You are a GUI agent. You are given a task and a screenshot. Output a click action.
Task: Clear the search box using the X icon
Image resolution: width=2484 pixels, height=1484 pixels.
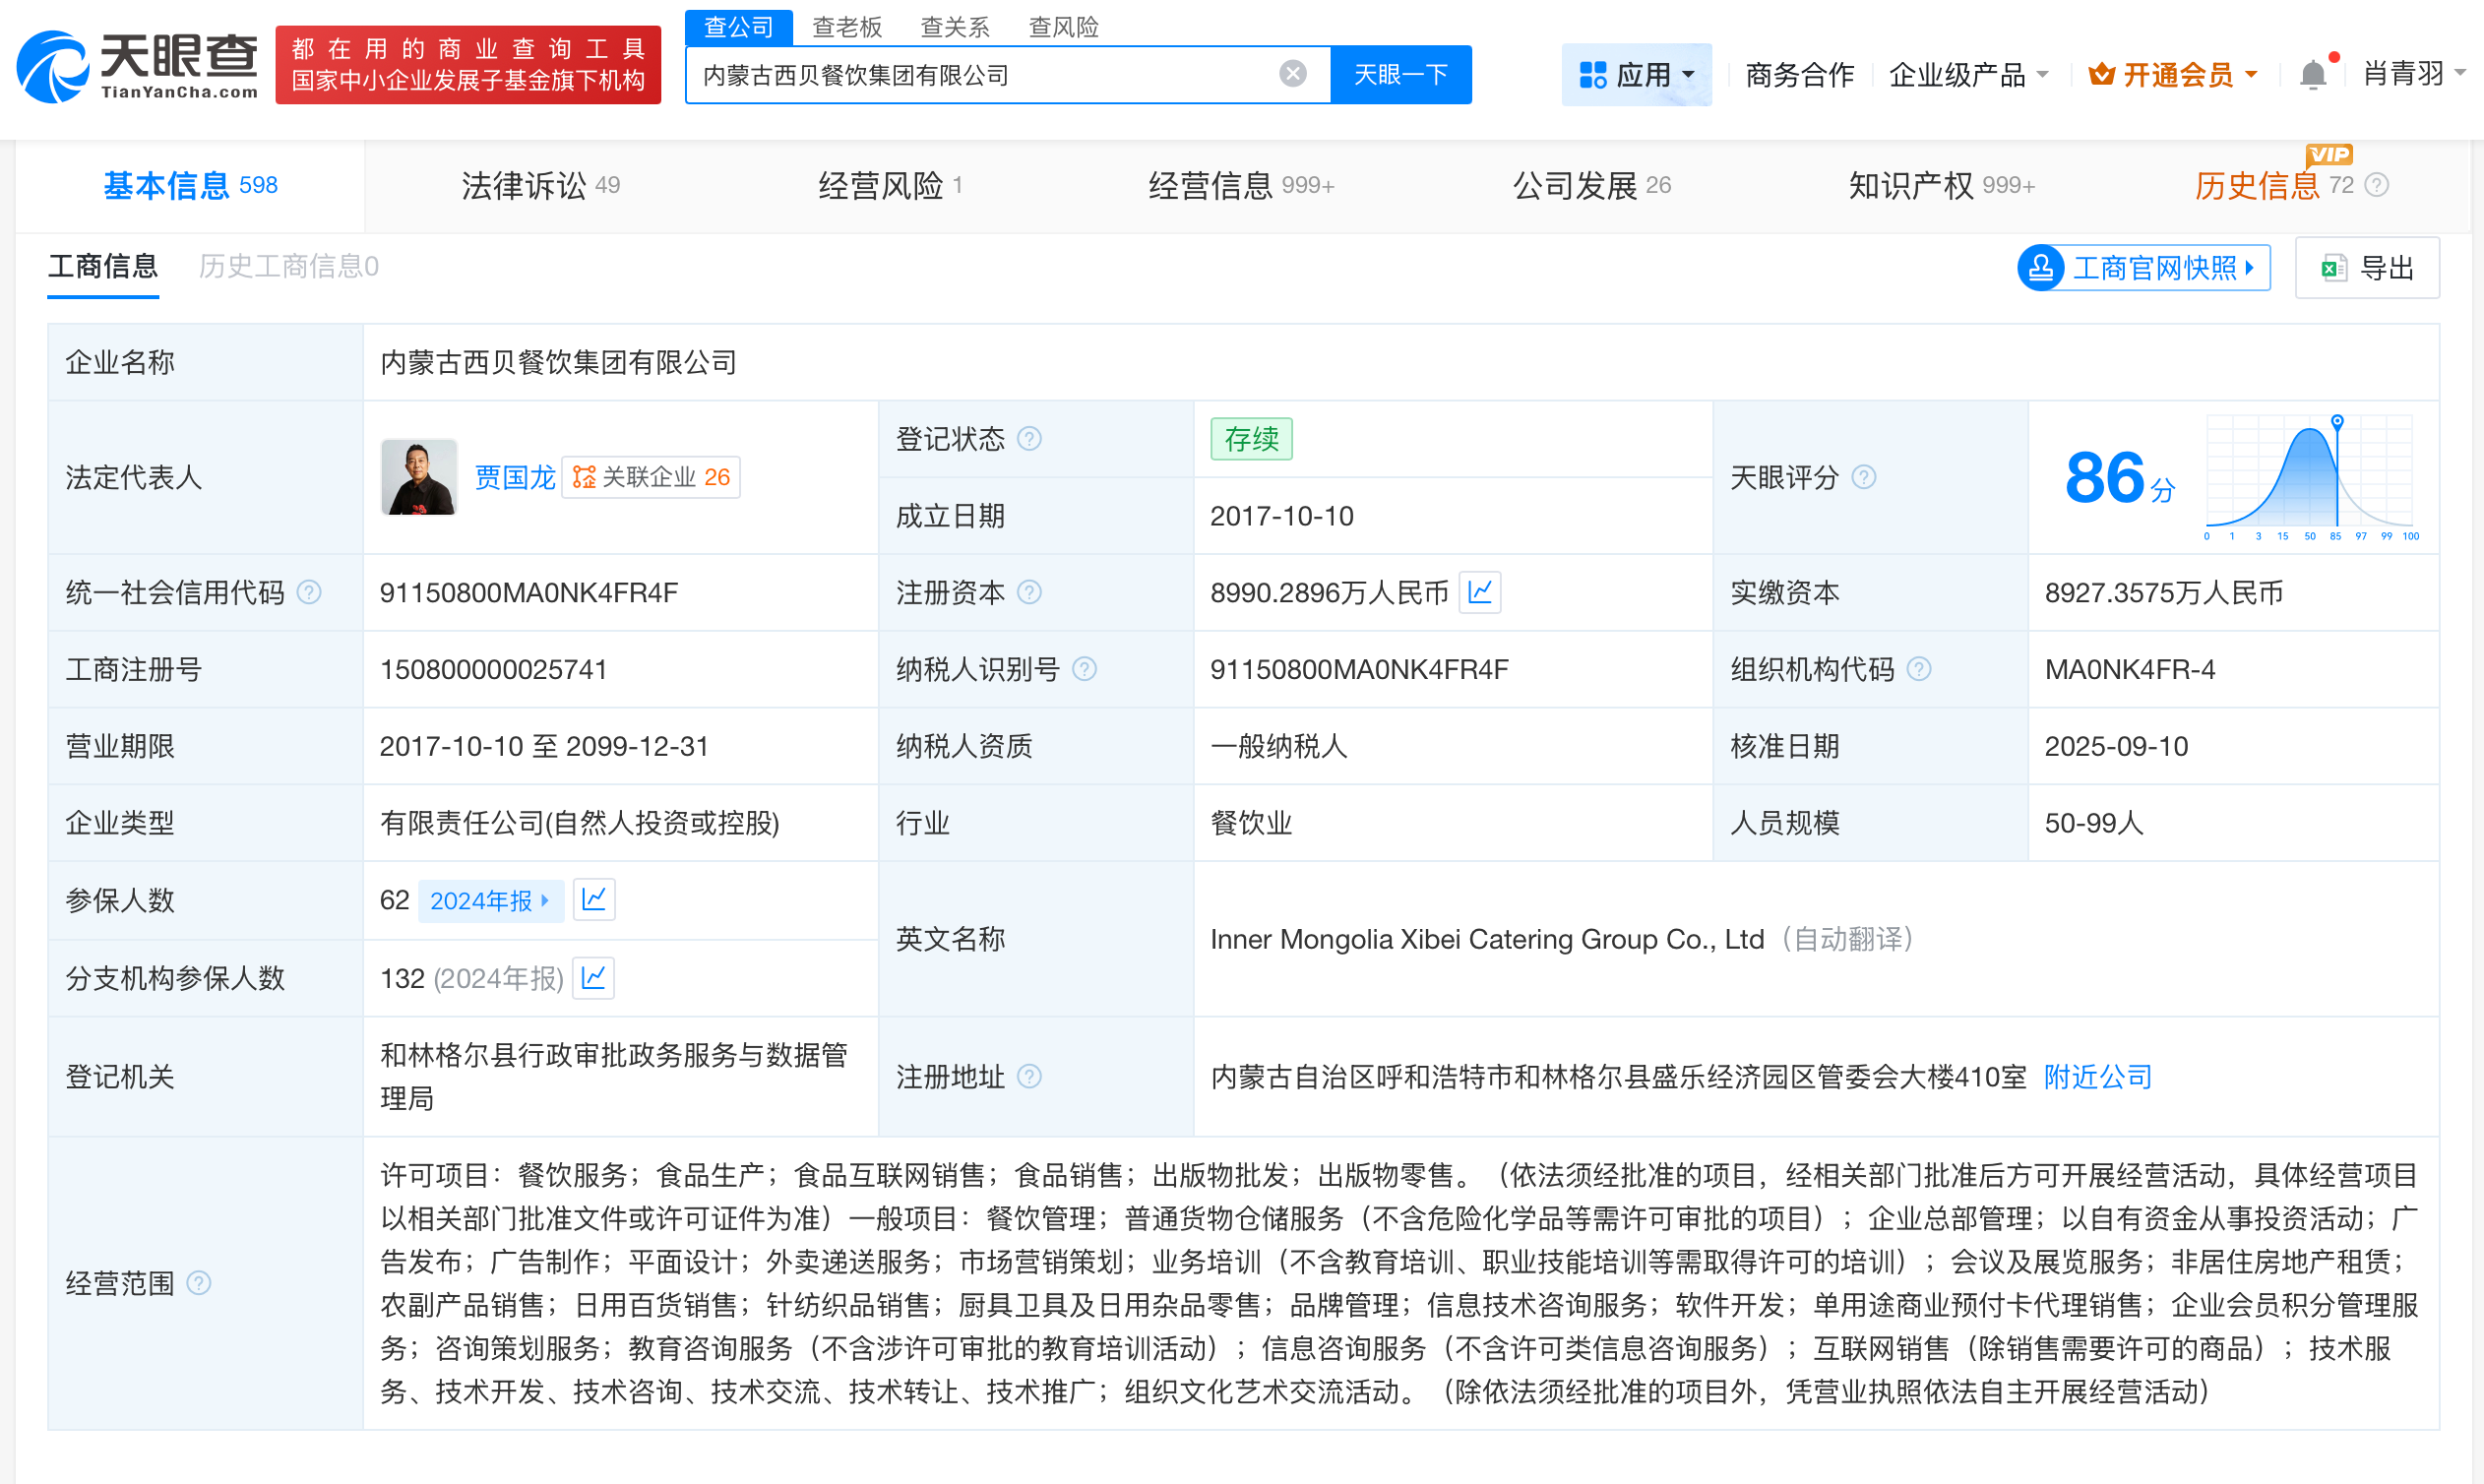pyautogui.click(x=1293, y=72)
